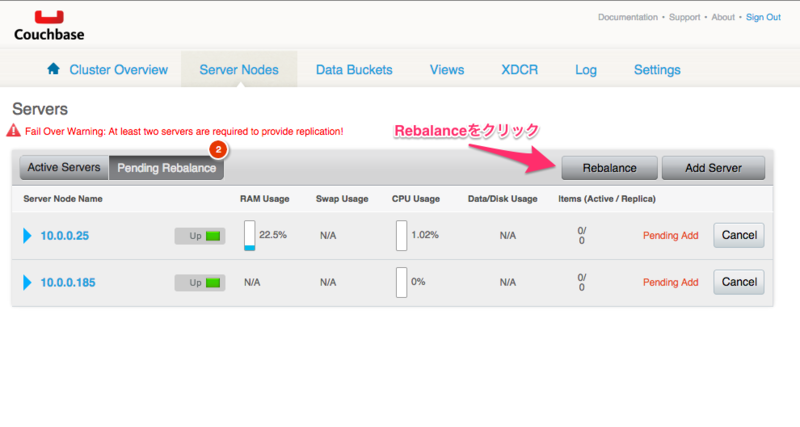Screen dimensions: 800x427
Task: Click the green Up status indicator for 10.0.0.185
Action: (x=213, y=283)
